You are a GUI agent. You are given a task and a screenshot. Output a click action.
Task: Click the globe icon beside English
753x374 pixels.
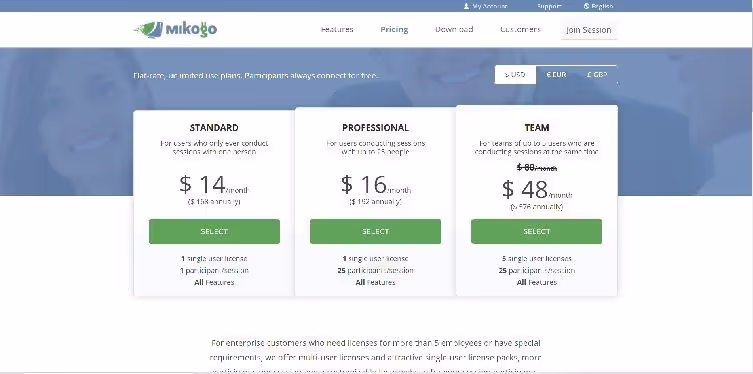tap(586, 6)
